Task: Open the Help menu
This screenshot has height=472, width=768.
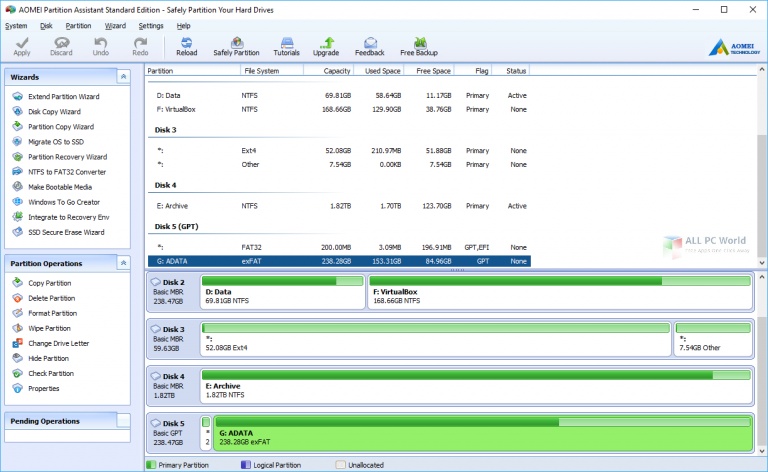Action: click(x=184, y=26)
